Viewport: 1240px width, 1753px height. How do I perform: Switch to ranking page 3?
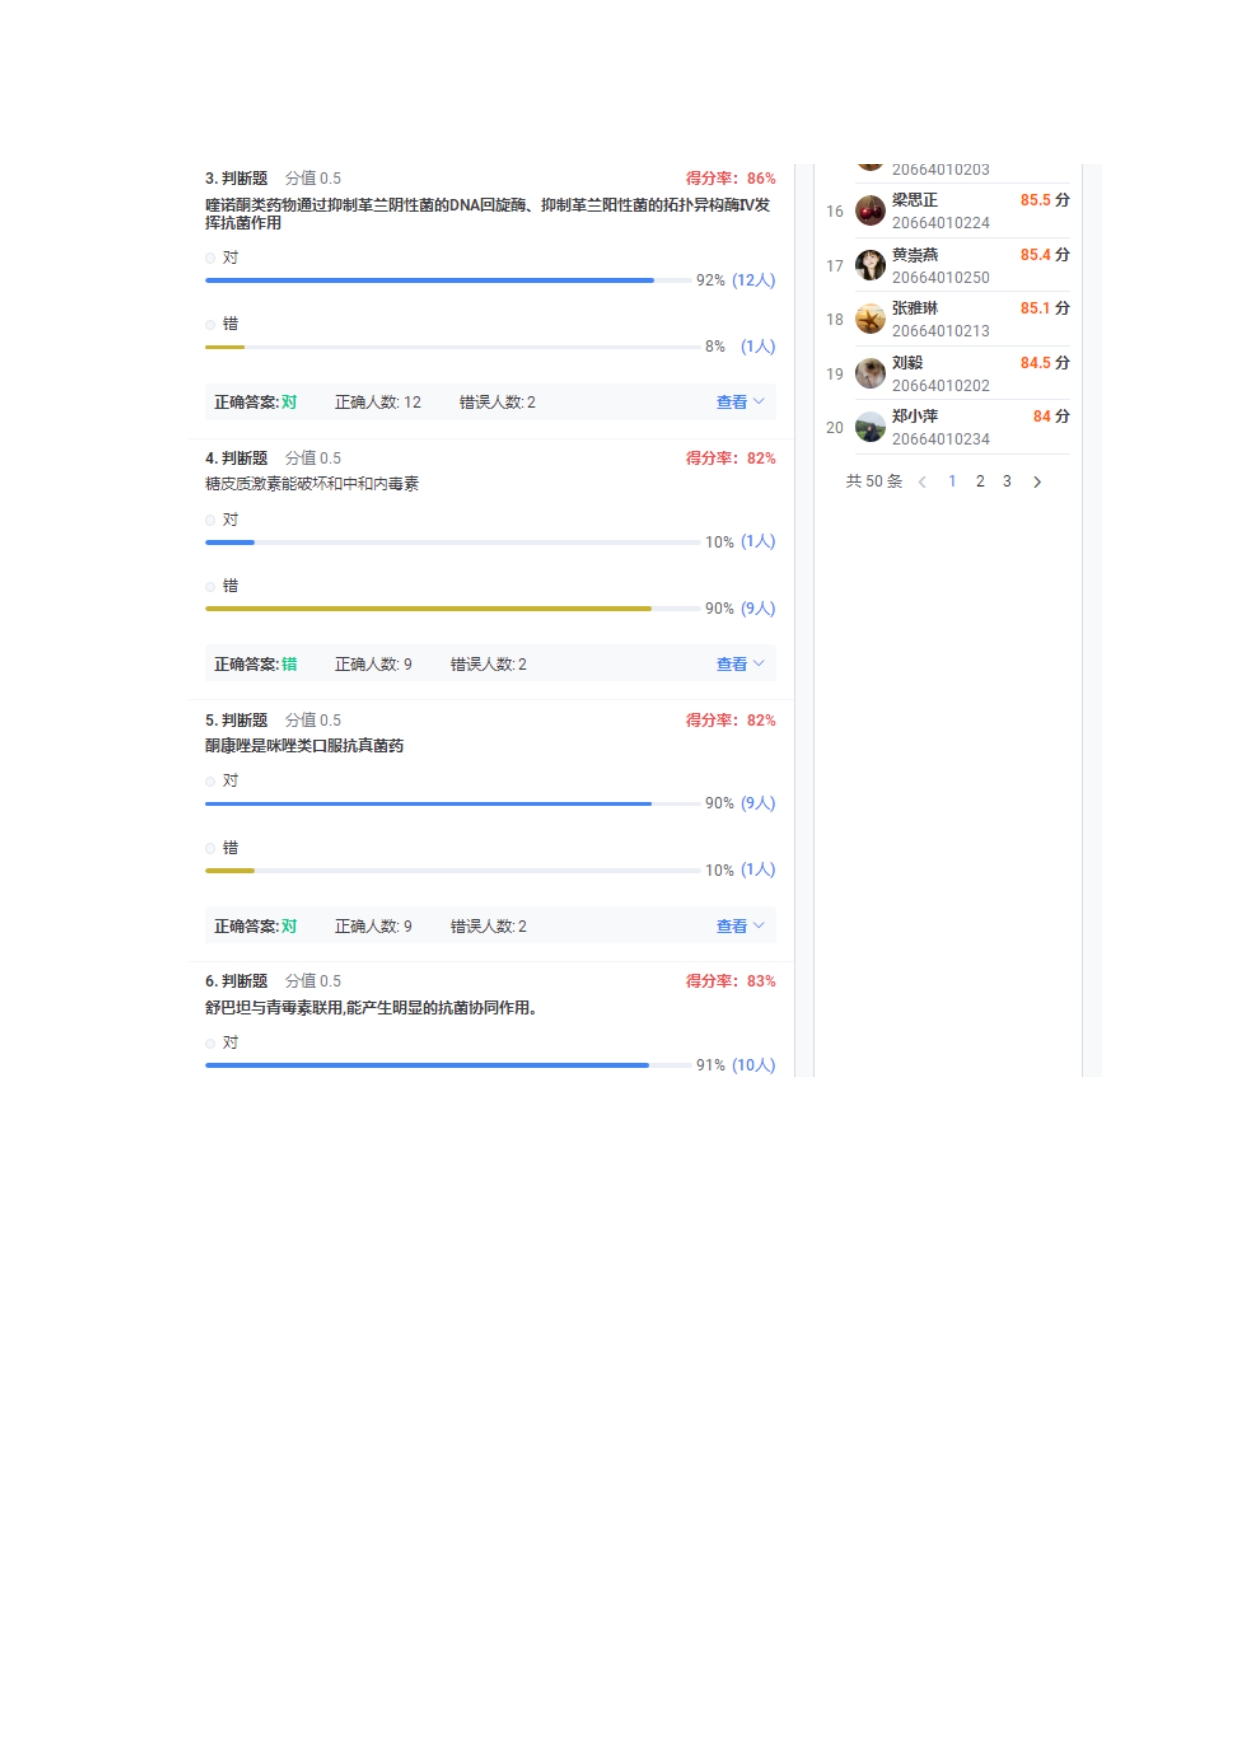pos(1007,481)
